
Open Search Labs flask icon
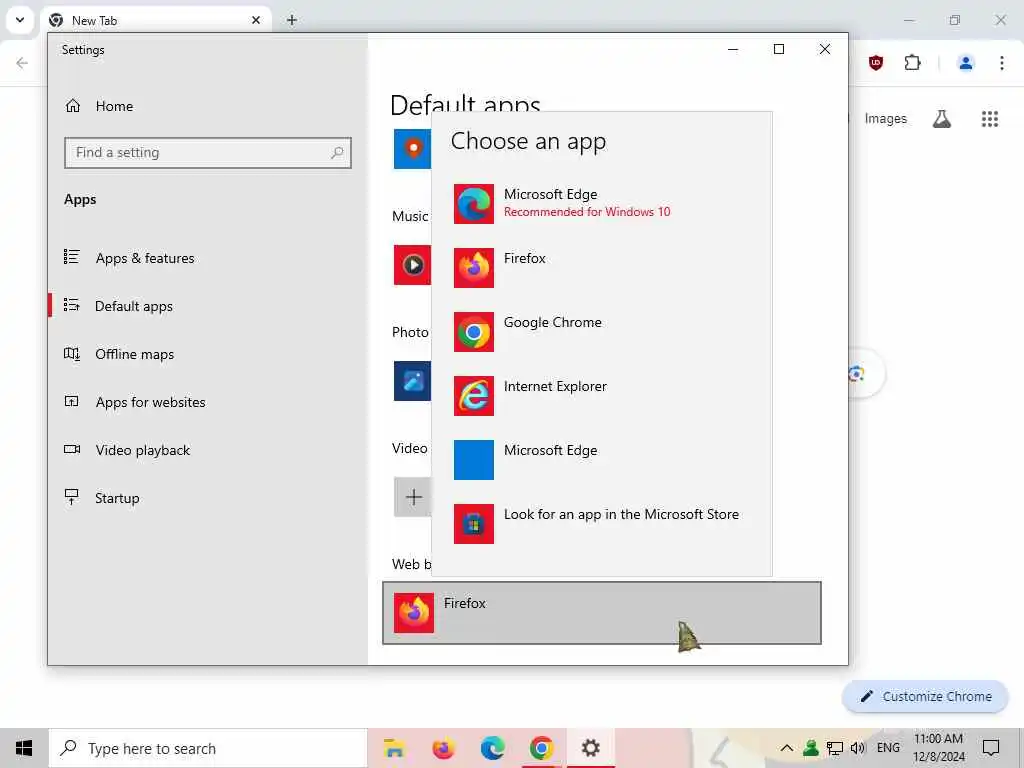(x=942, y=119)
